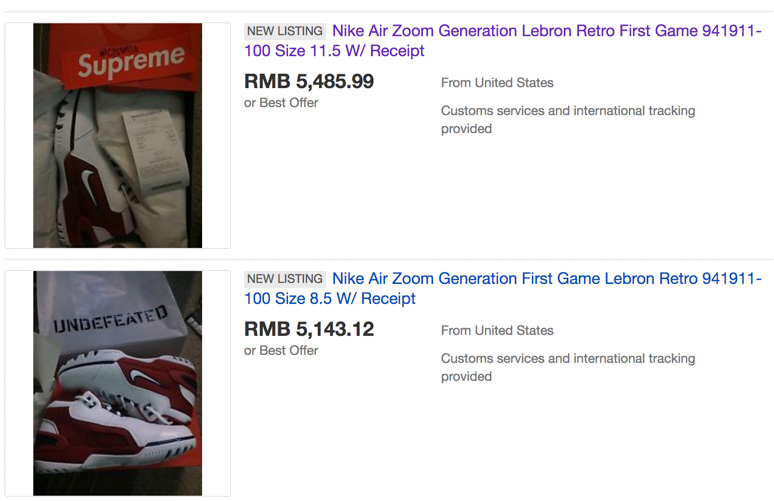774x501 pixels.
Task: Click "or Best Offer" under RMB 5,485.99
Action: coord(281,102)
